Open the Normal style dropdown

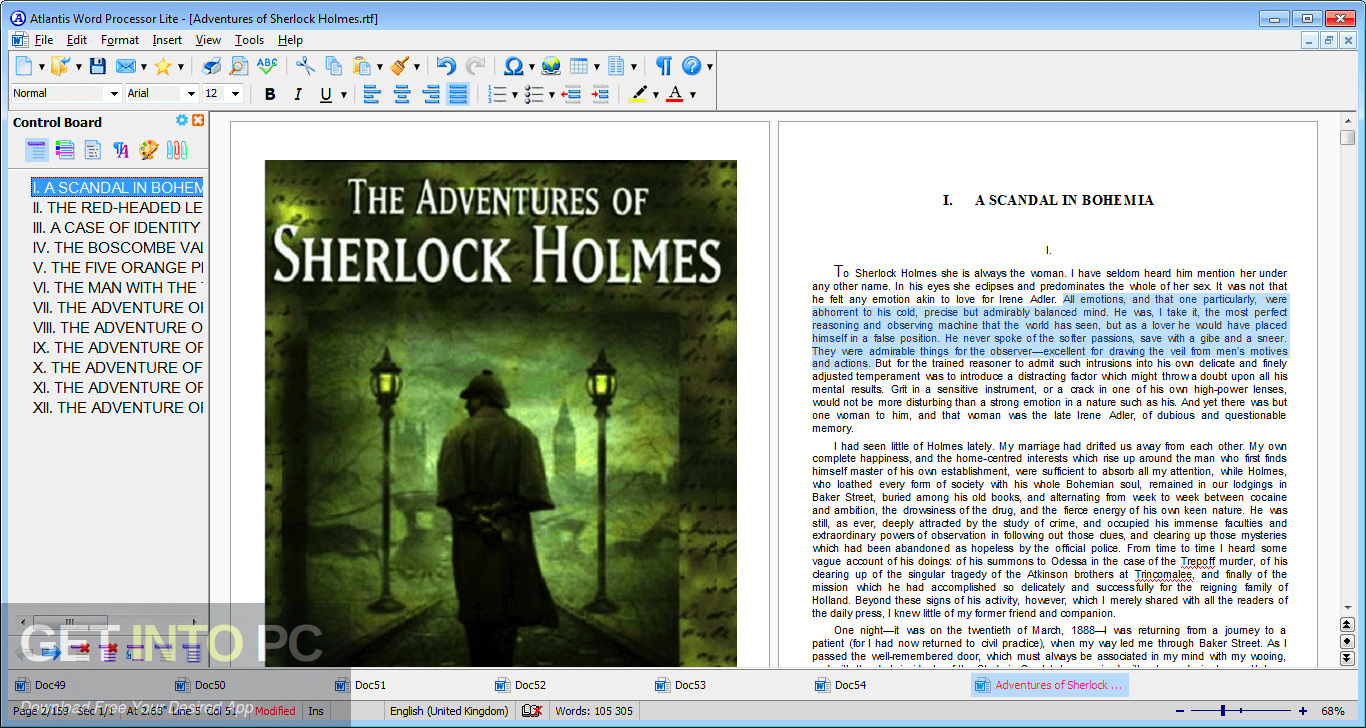(113, 93)
